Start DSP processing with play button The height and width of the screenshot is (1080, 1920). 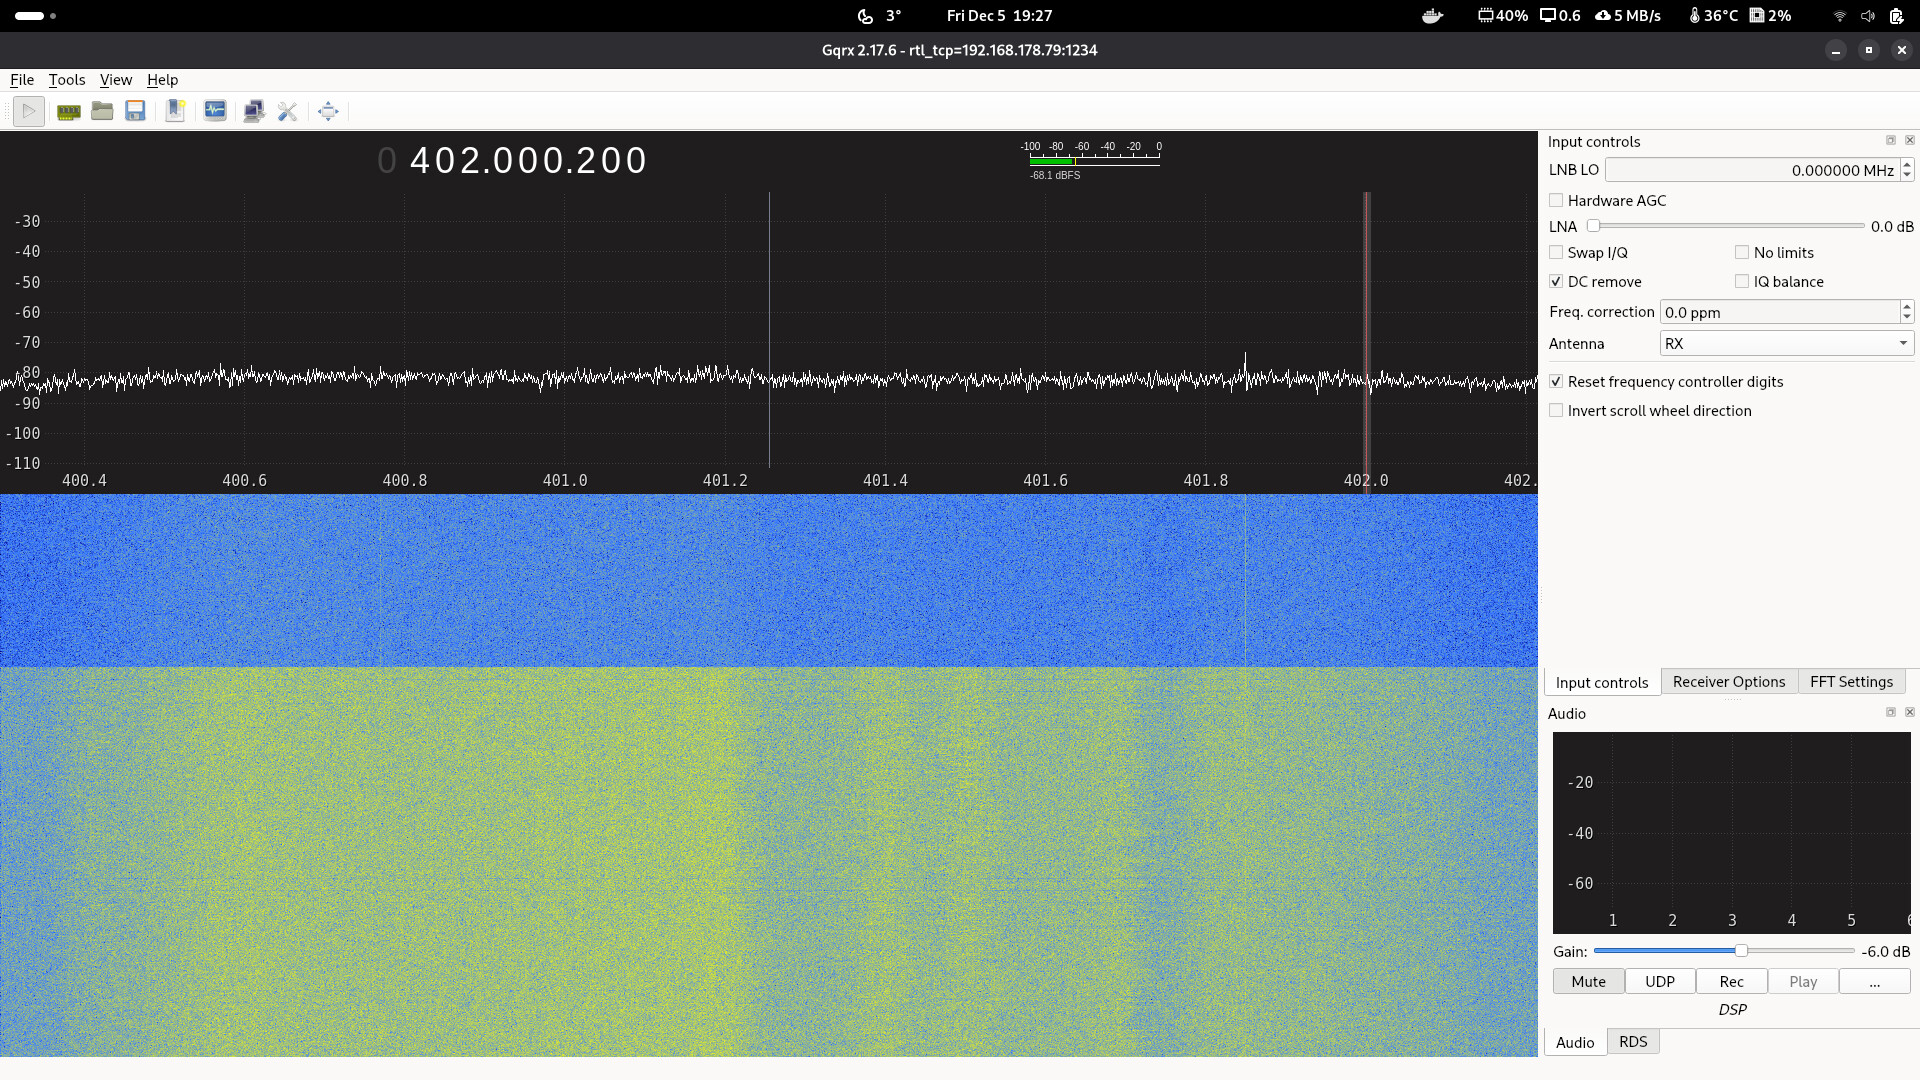pos(29,111)
